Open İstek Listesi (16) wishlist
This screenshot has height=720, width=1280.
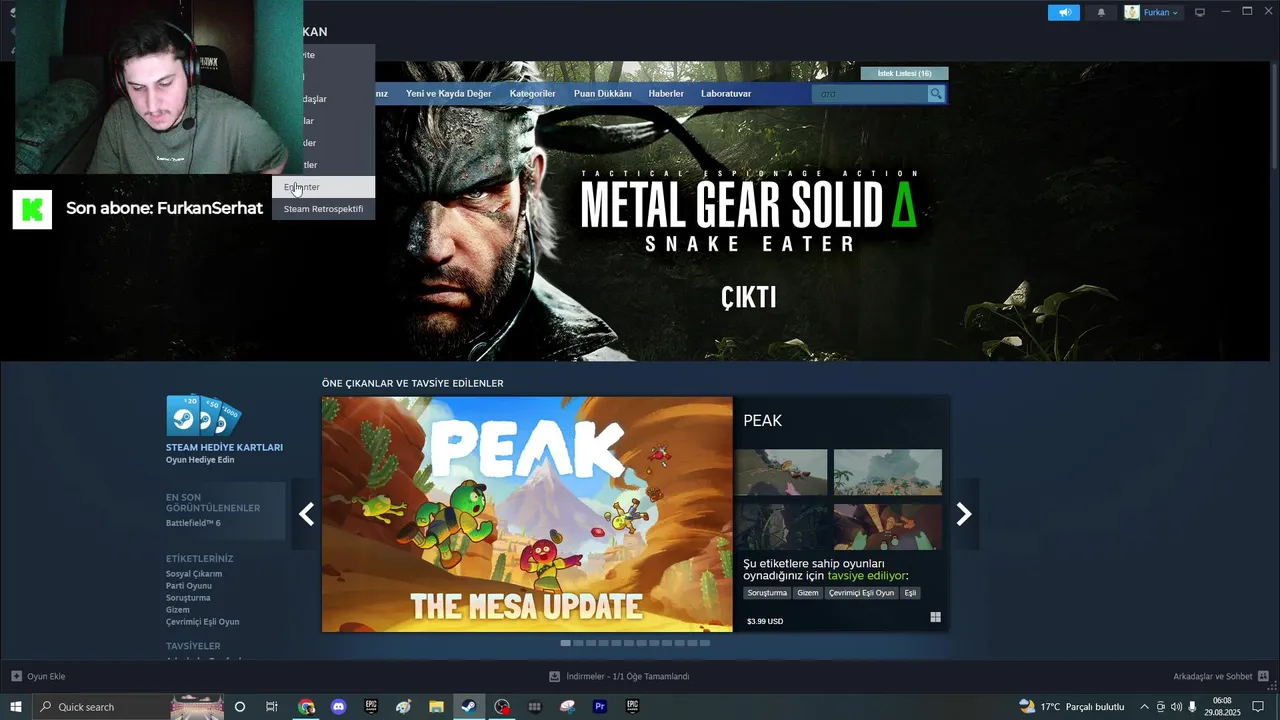pyautogui.click(x=904, y=73)
